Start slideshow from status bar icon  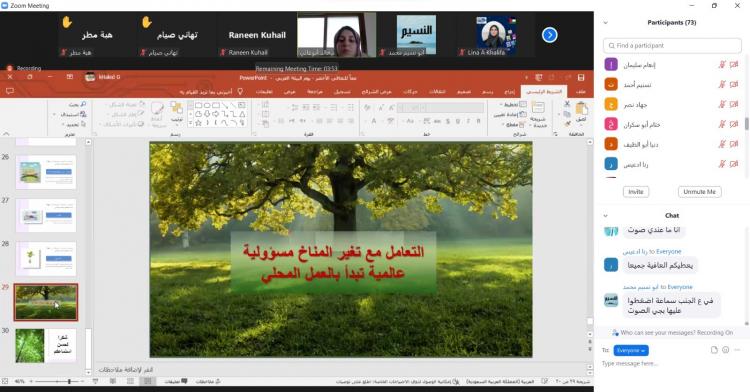tap(95, 381)
